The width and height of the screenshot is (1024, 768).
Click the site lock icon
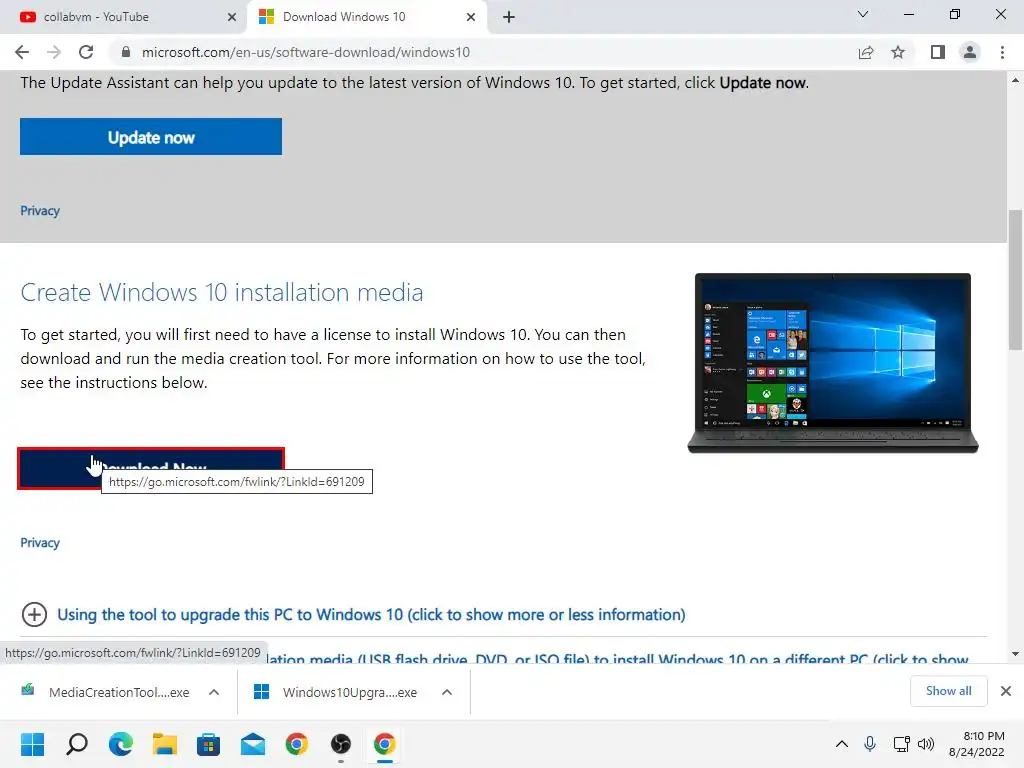click(x=126, y=52)
